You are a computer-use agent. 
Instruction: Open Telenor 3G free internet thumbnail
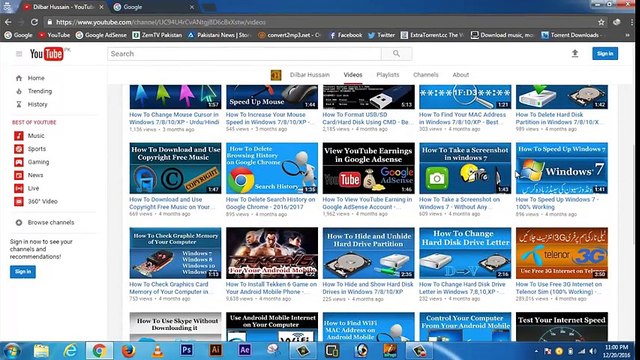pos(562,253)
